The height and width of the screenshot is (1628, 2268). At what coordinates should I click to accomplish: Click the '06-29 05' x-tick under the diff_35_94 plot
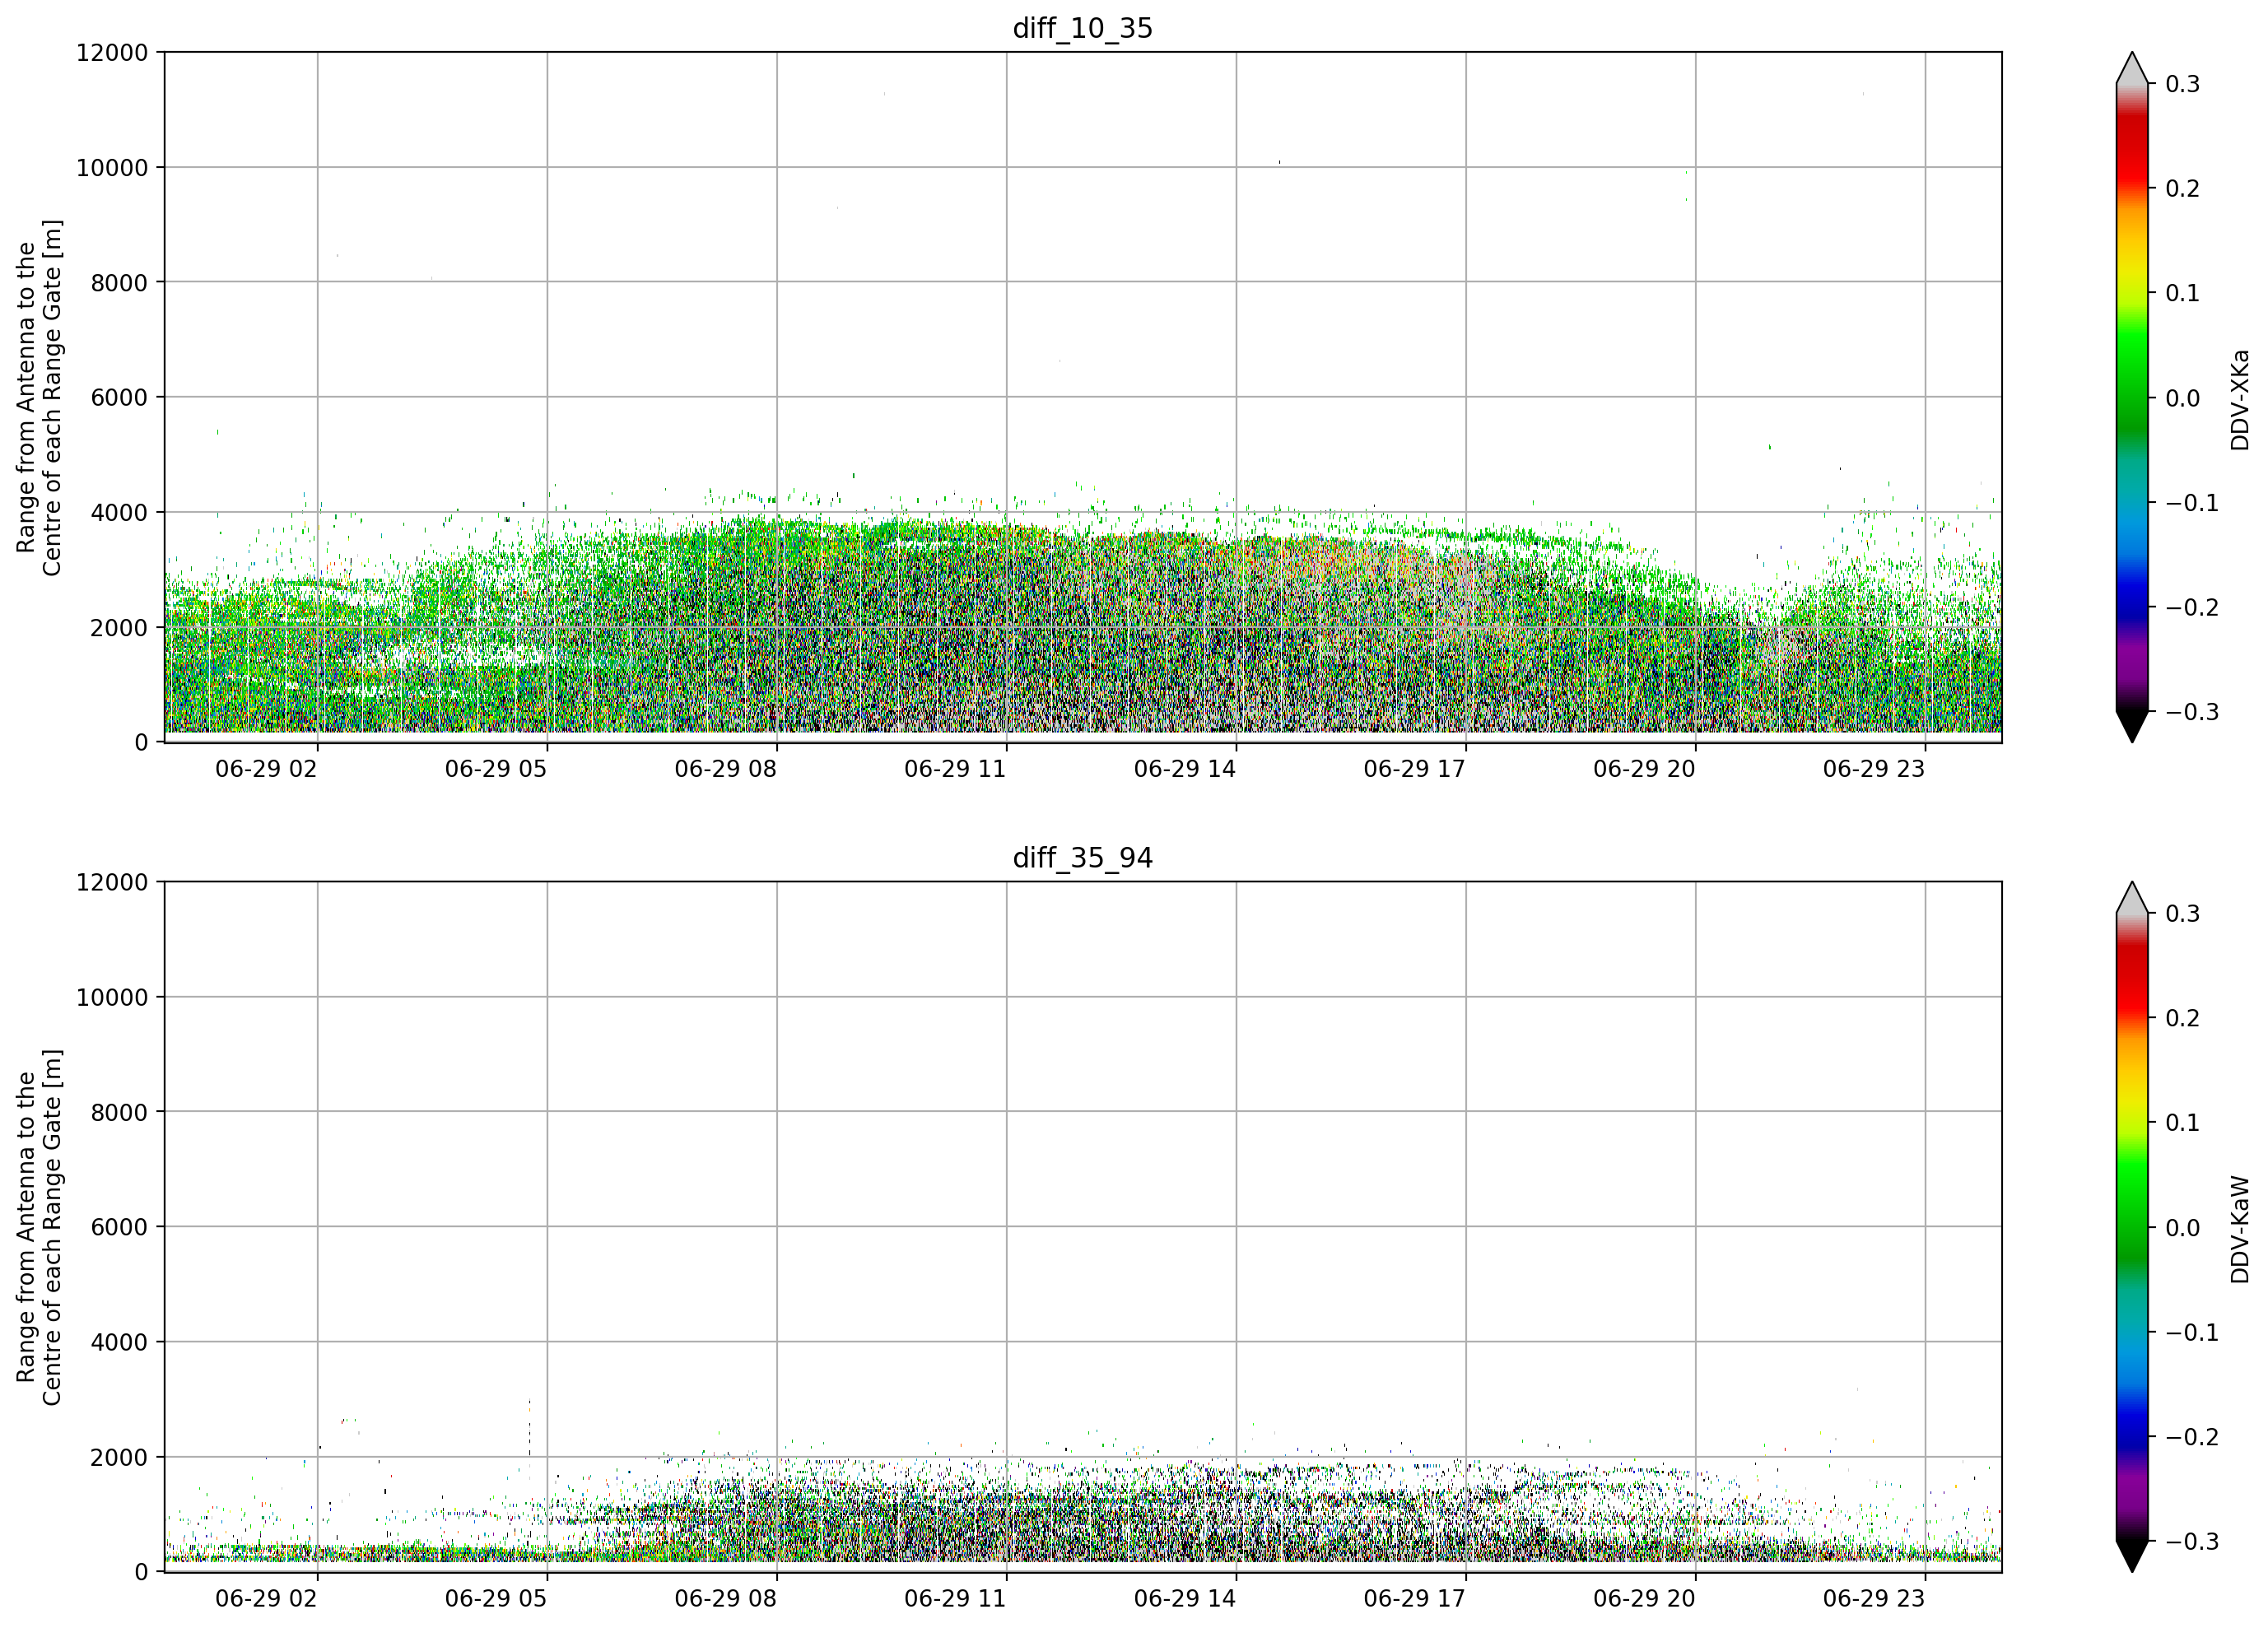(496, 1598)
